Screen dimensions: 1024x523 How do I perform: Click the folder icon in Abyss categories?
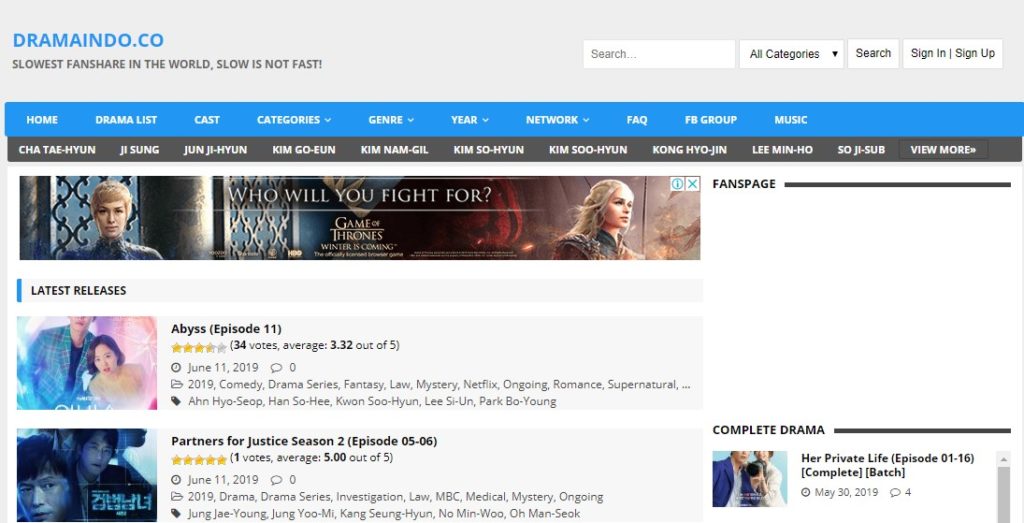(176, 385)
